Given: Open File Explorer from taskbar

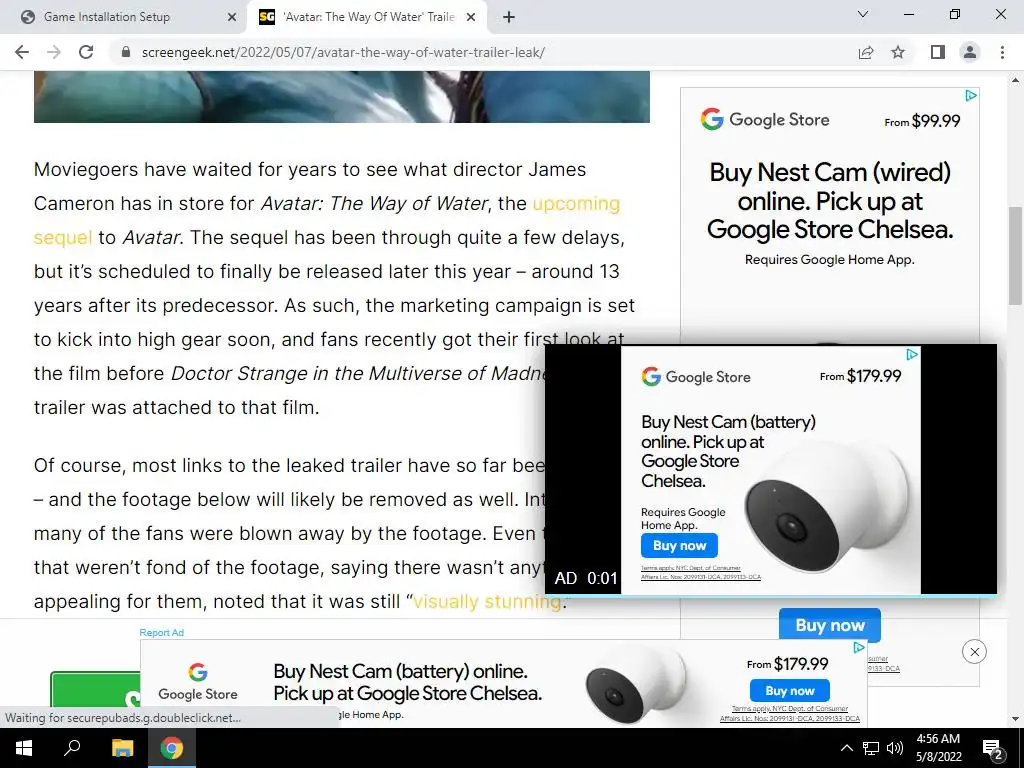Looking at the screenshot, I should click(x=122, y=748).
